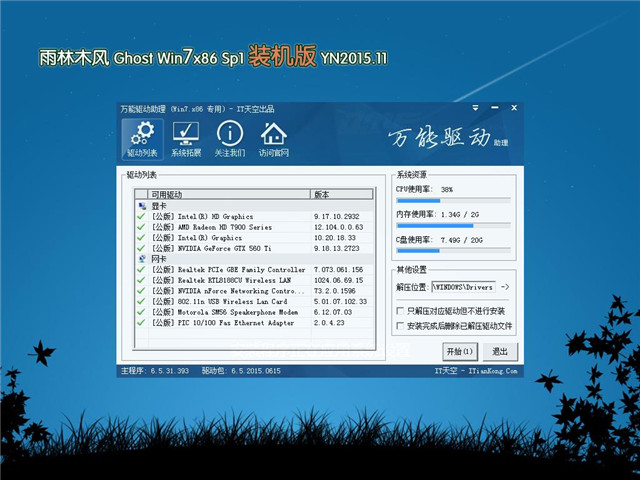Open the title bar dropdown menu arrow
The image size is (640, 480).
click(x=475, y=108)
